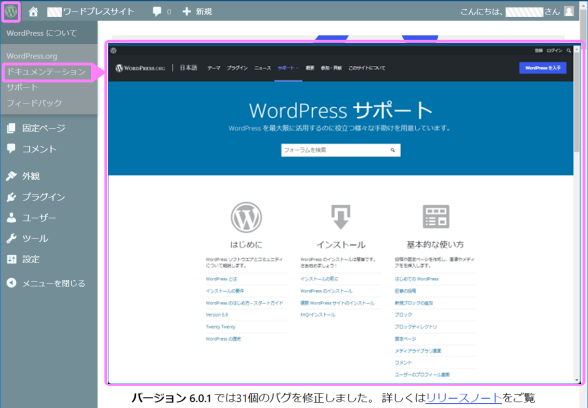Click the collapse-menu arrow icon
Viewport: 588px width, 408px height.
click(11, 283)
